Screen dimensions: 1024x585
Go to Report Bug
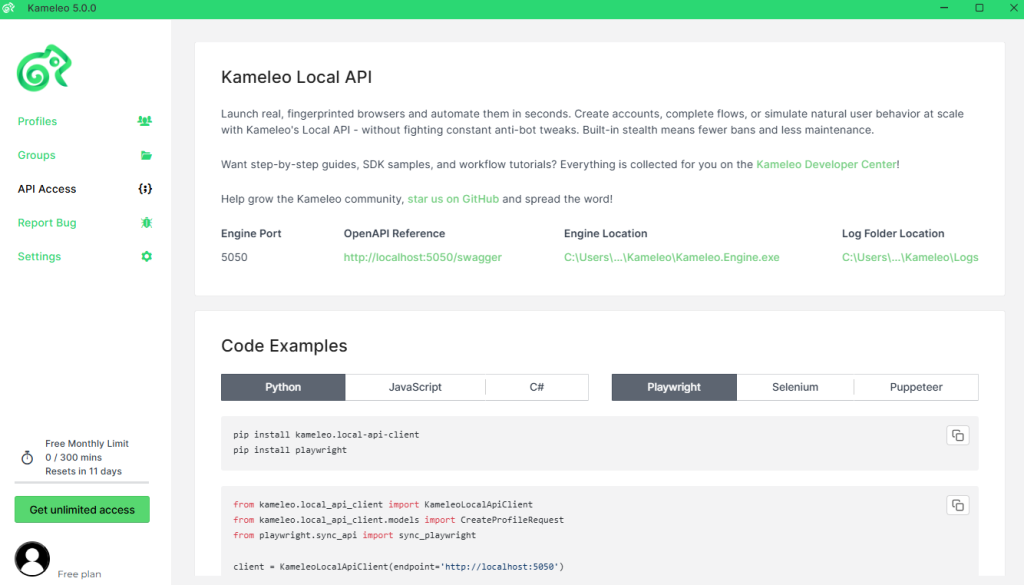[x=47, y=223]
